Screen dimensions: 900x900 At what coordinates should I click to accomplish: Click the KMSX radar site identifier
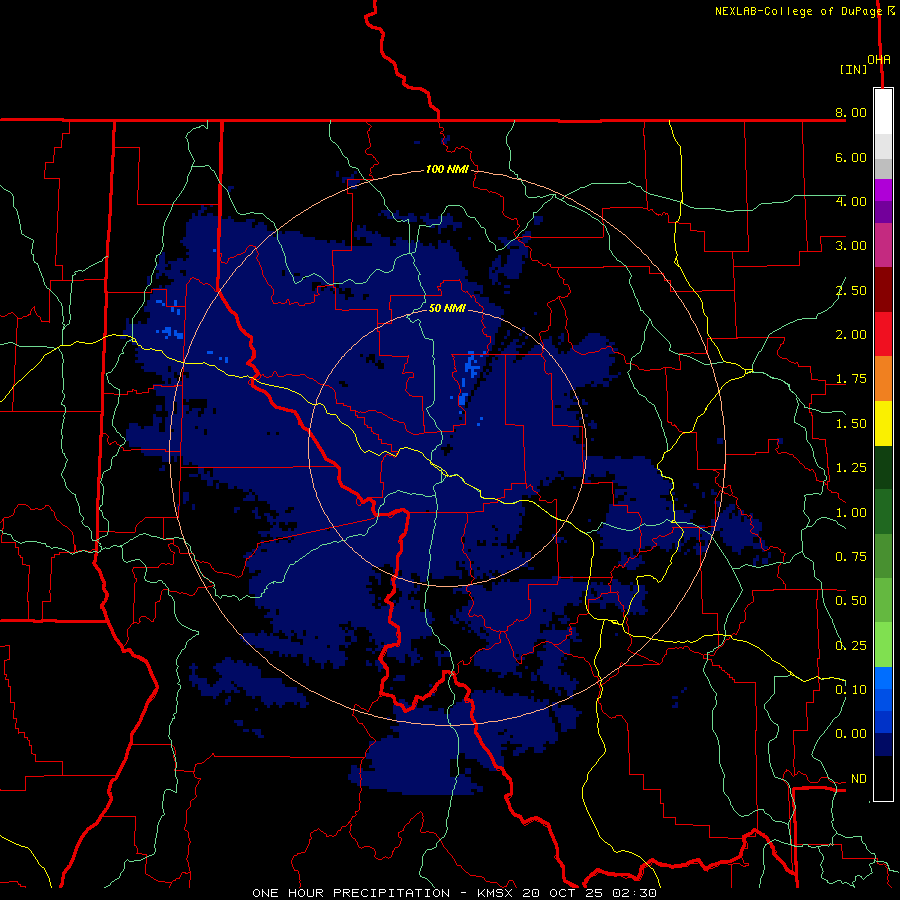[497, 893]
